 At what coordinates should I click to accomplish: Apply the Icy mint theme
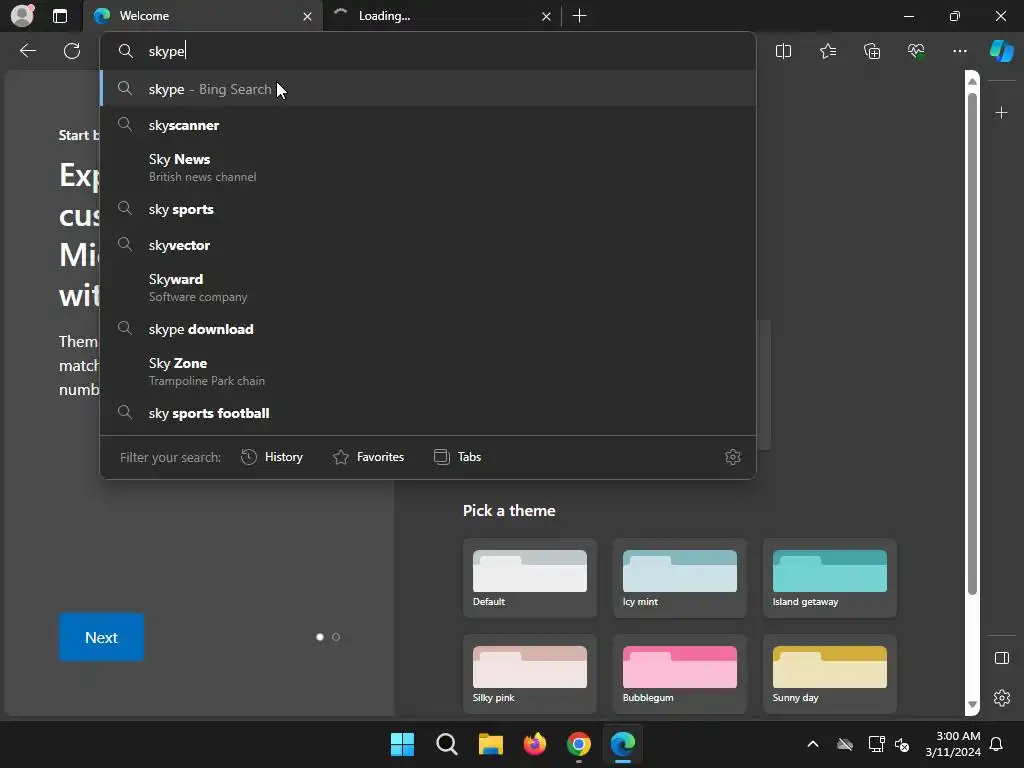click(x=680, y=578)
